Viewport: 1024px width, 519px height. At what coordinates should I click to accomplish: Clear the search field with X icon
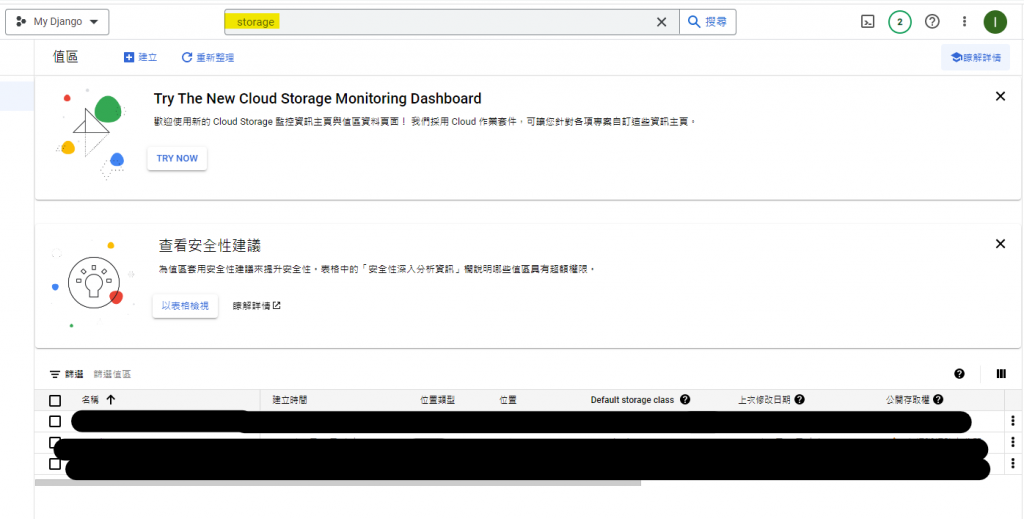point(662,22)
